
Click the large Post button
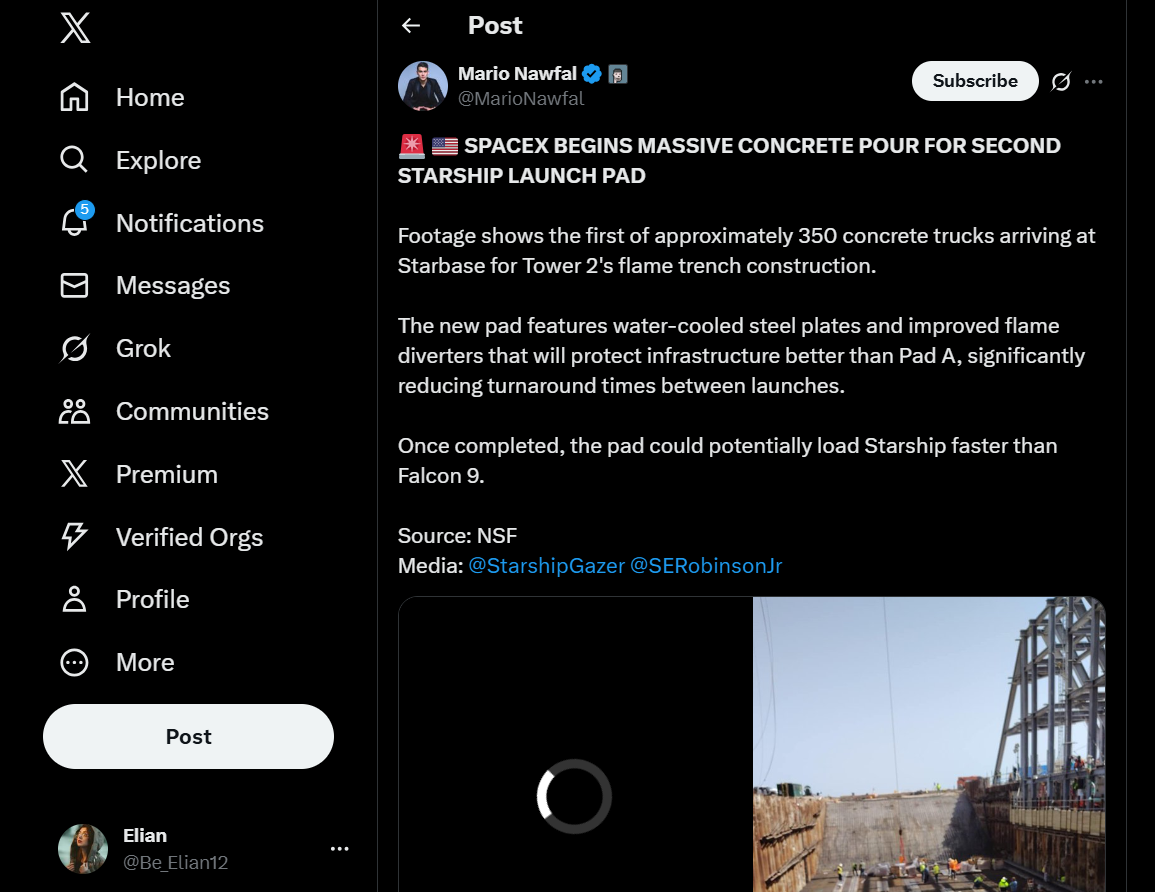[188, 737]
